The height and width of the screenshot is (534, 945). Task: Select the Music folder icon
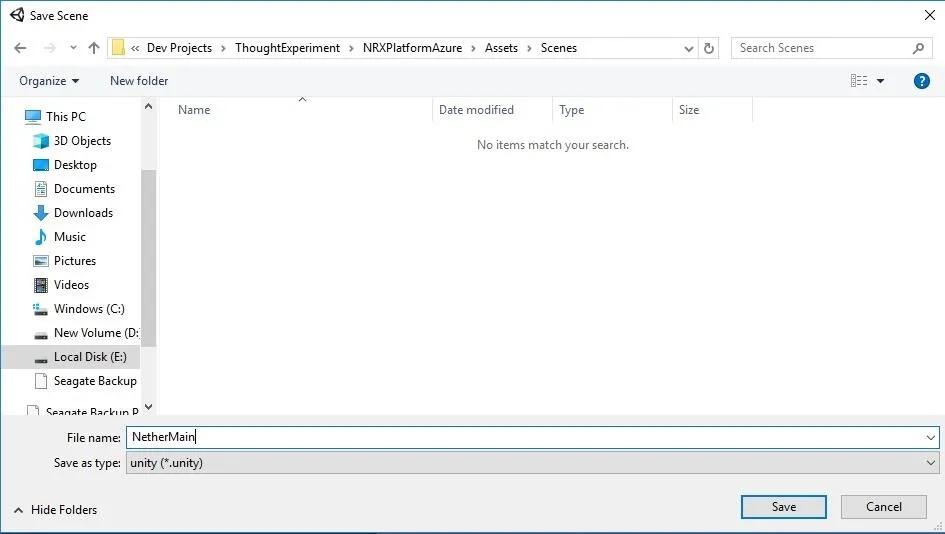41,237
